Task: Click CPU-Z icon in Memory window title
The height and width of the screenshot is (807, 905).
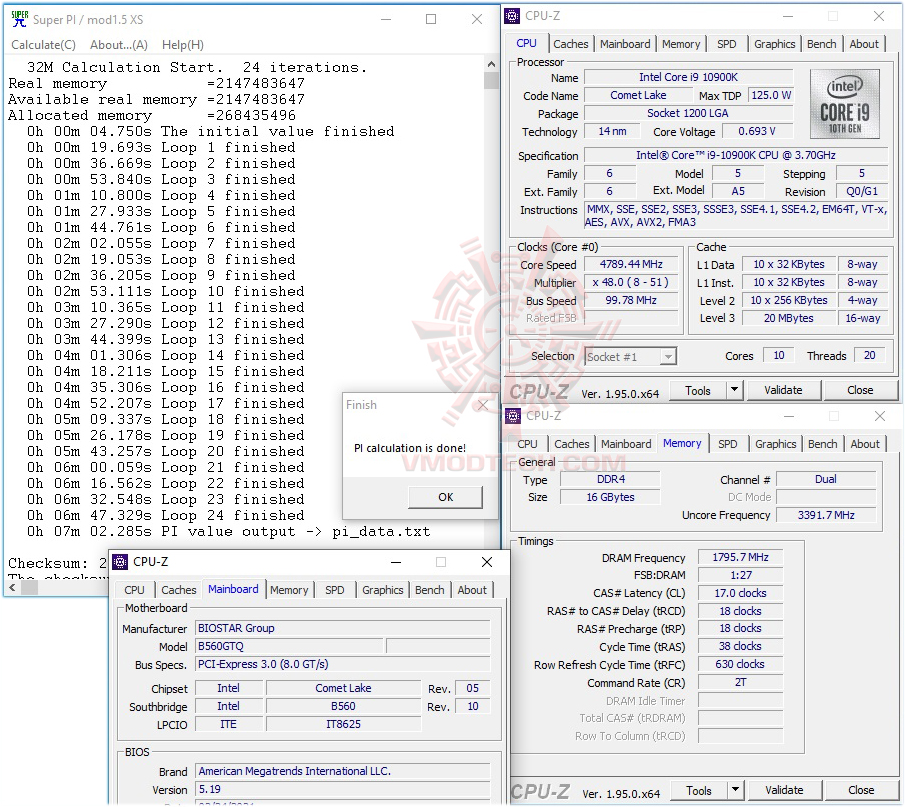Action: click(x=513, y=416)
